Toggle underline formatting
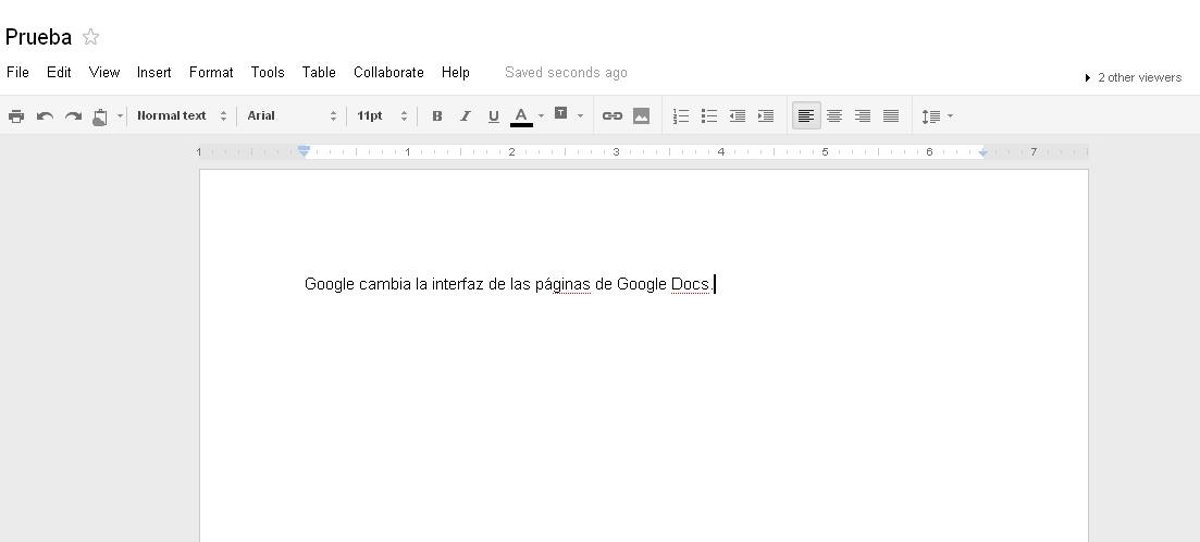The image size is (1200, 542). (x=493, y=116)
